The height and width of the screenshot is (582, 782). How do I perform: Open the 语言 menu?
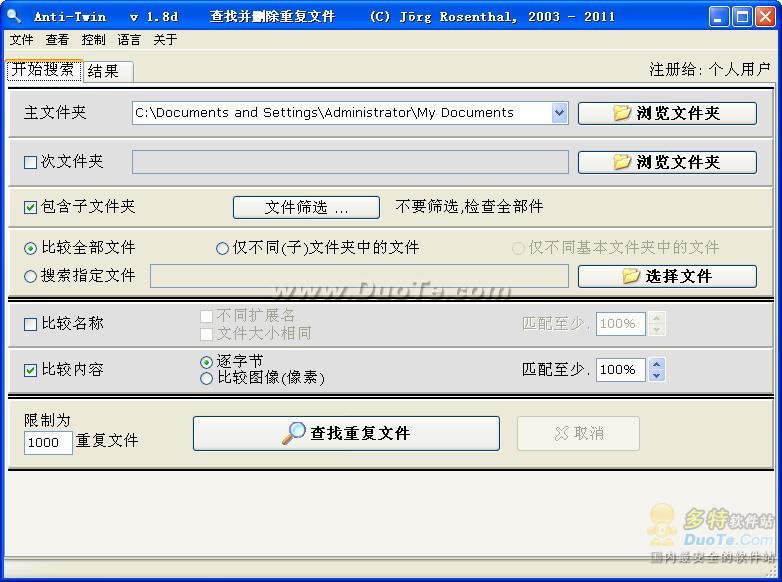(x=129, y=40)
